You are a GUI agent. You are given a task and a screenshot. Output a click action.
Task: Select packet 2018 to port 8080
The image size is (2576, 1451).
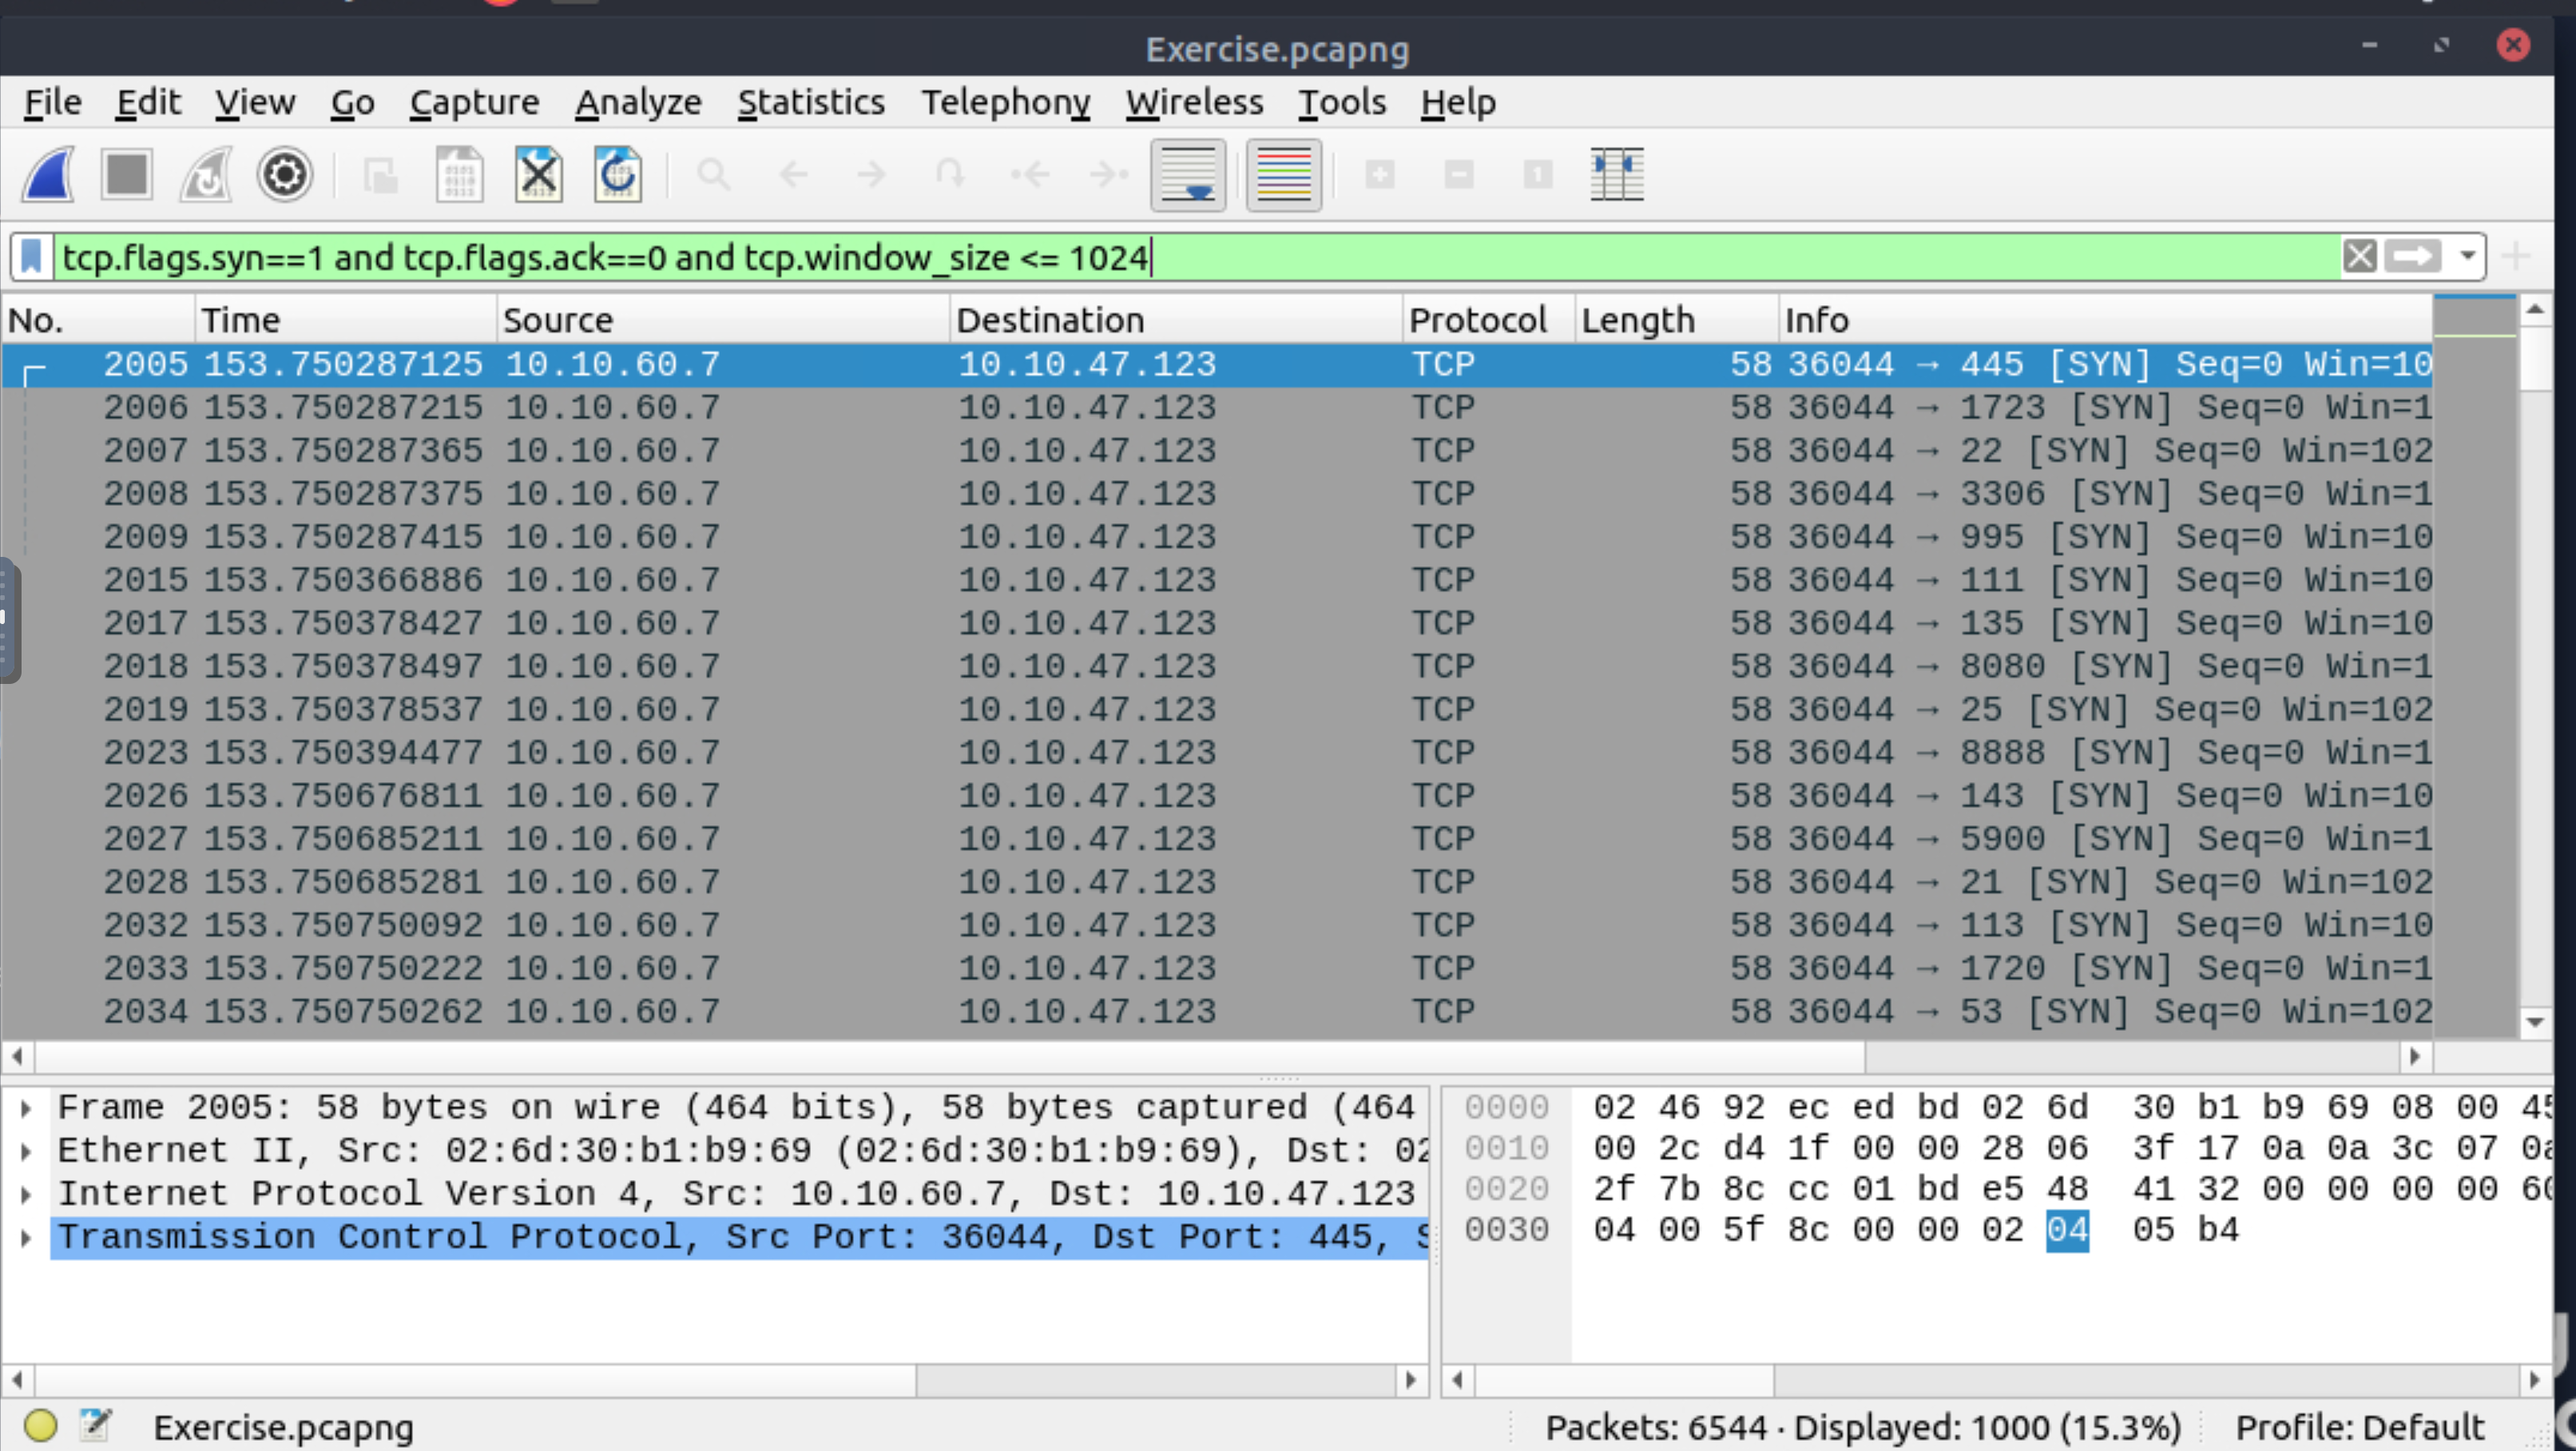(1217, 667)
